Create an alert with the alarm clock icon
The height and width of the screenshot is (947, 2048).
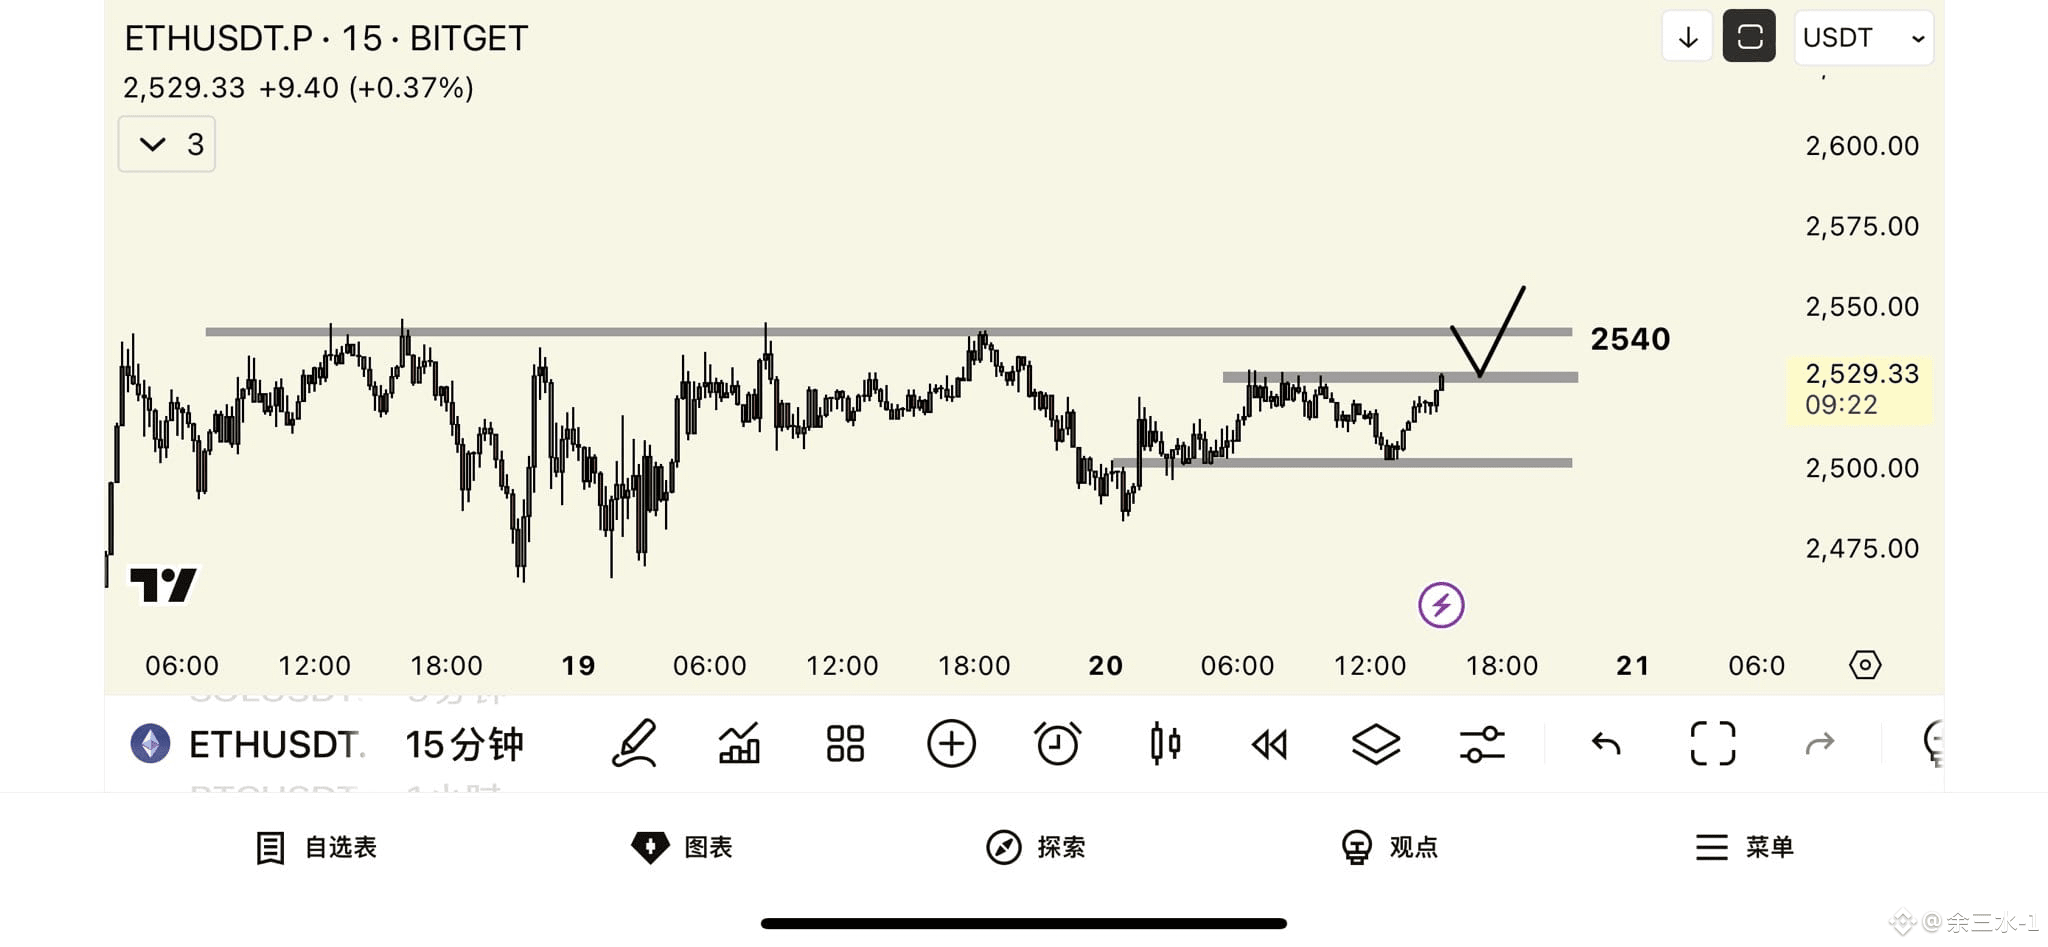1057,744
